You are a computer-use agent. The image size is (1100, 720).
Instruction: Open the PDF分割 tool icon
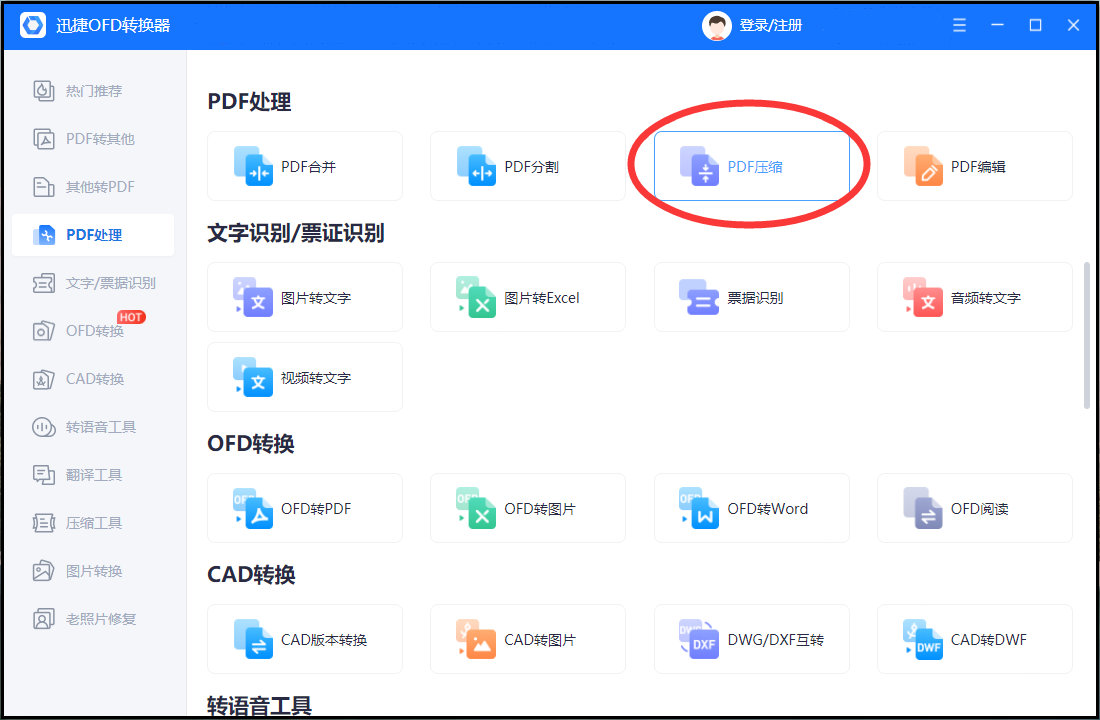[x=476, y=166]
